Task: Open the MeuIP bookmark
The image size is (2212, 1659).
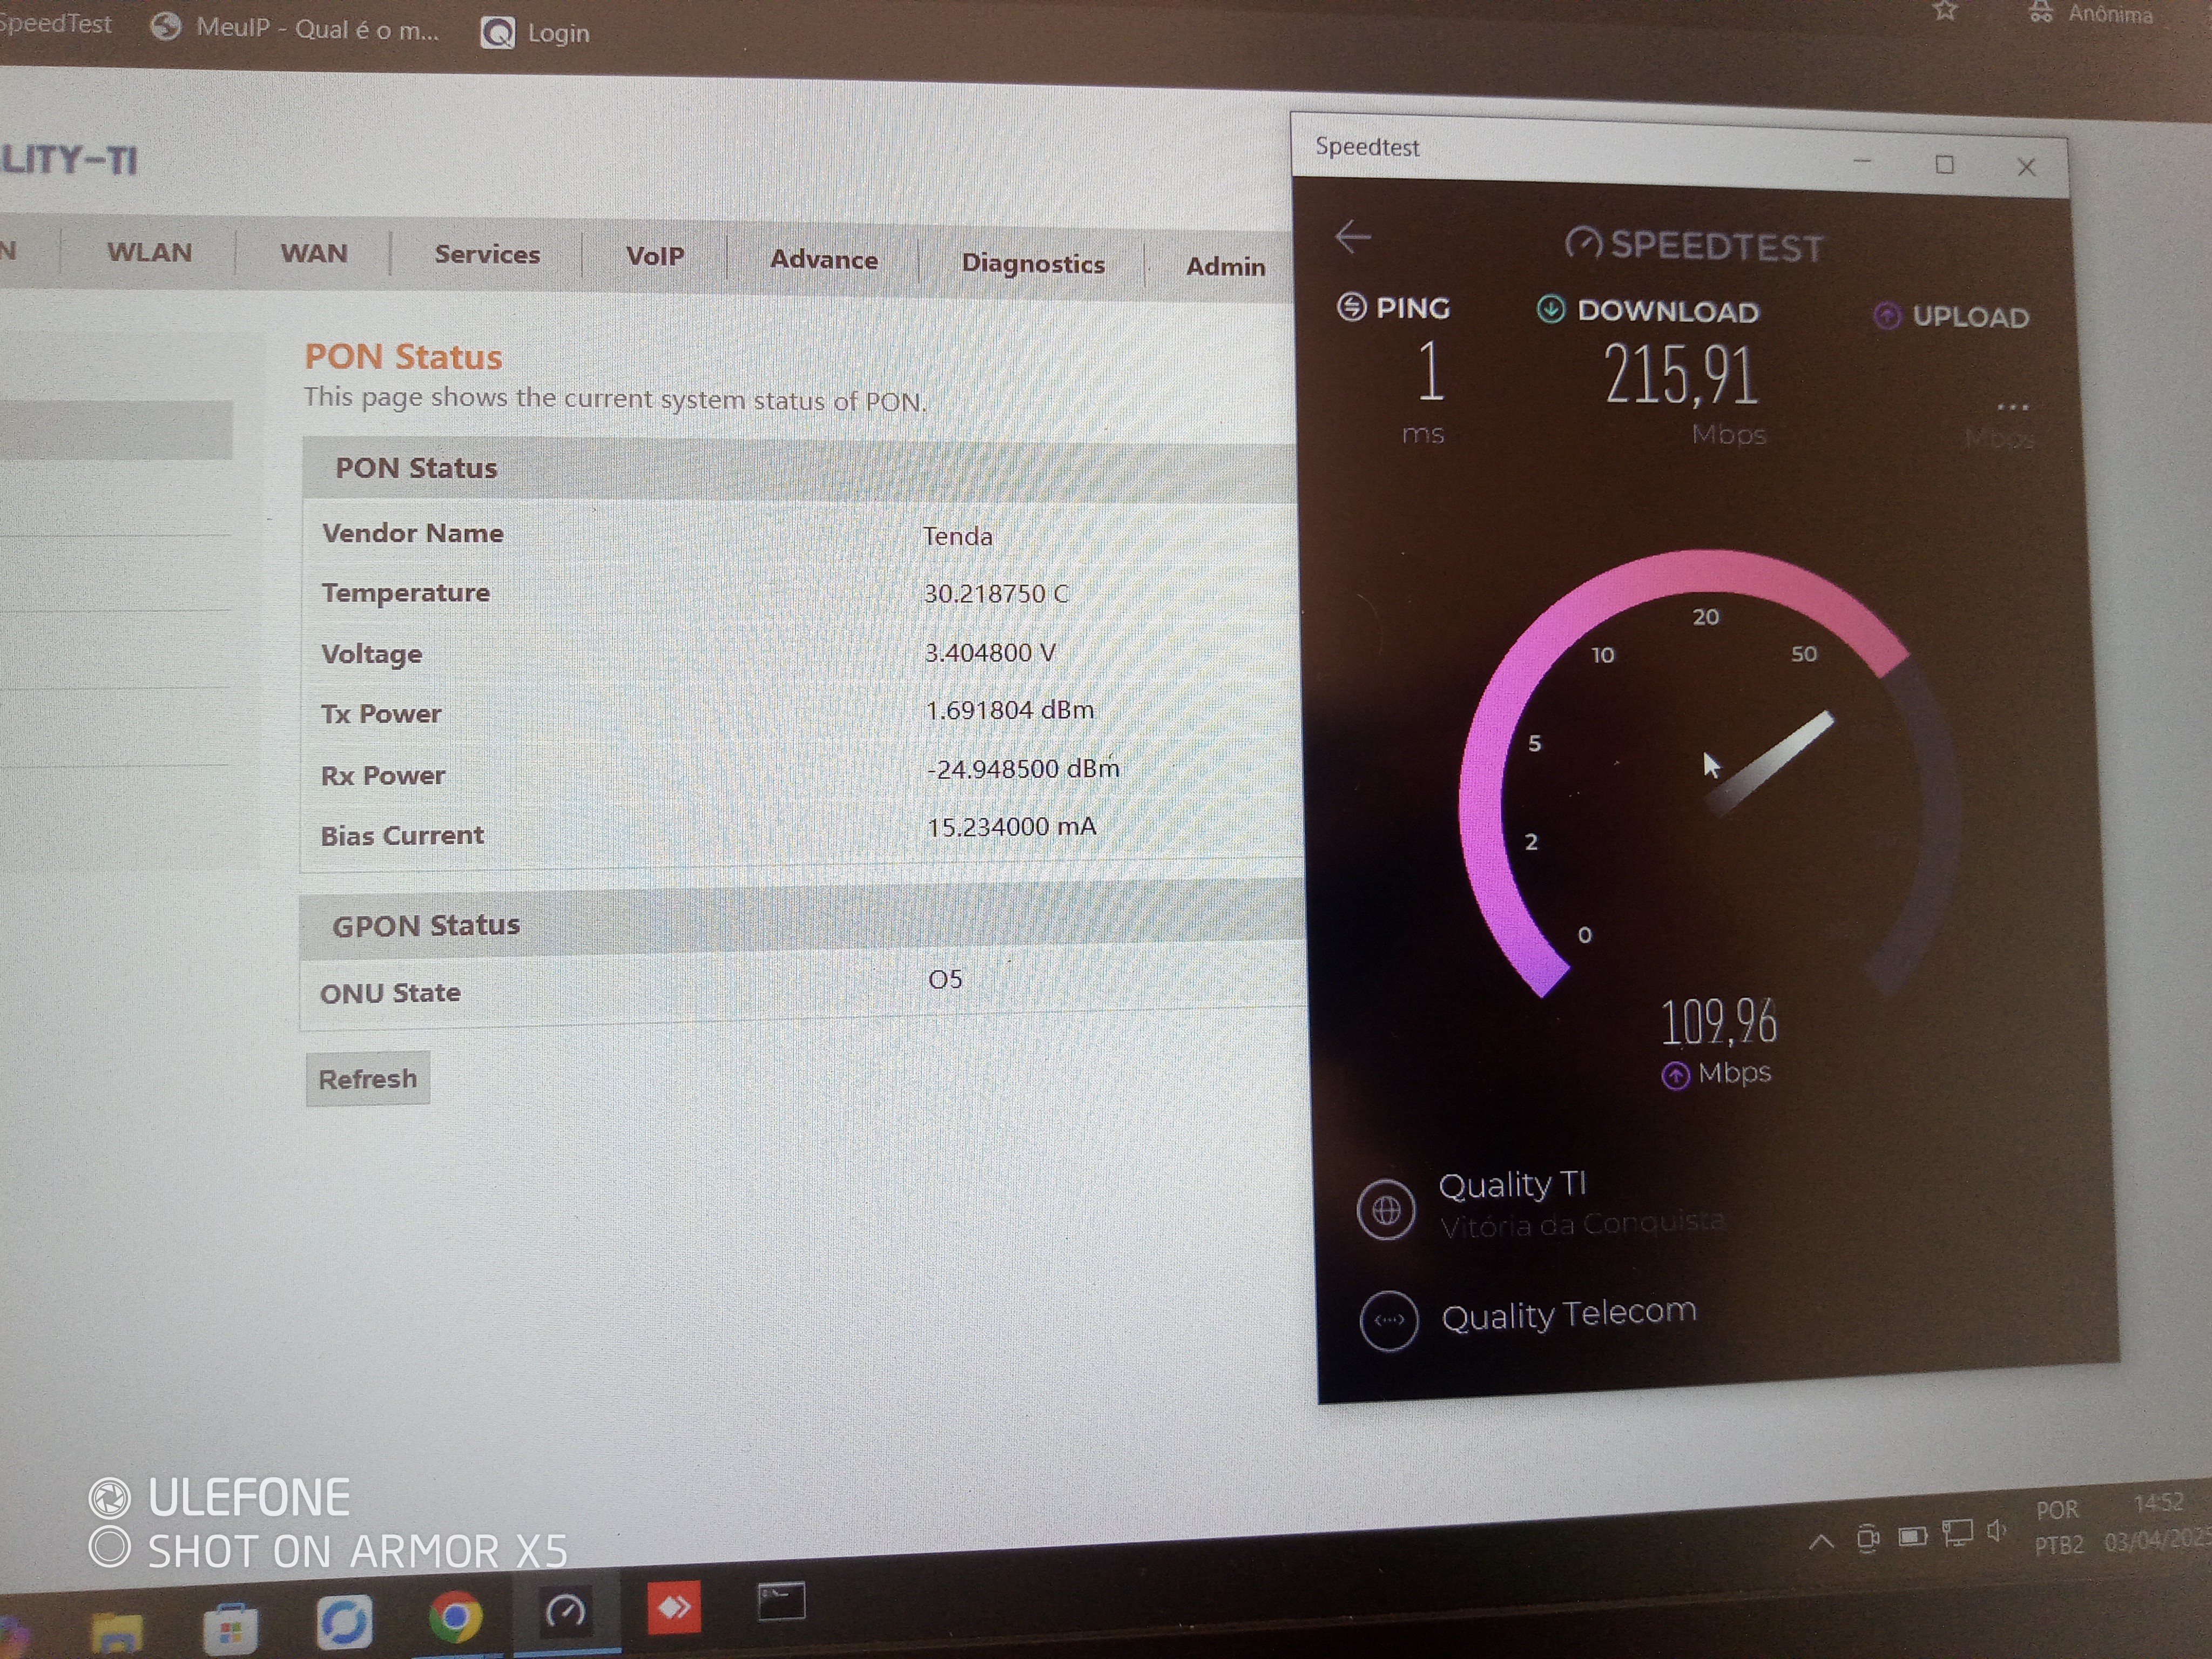Action: coord(296,29)
